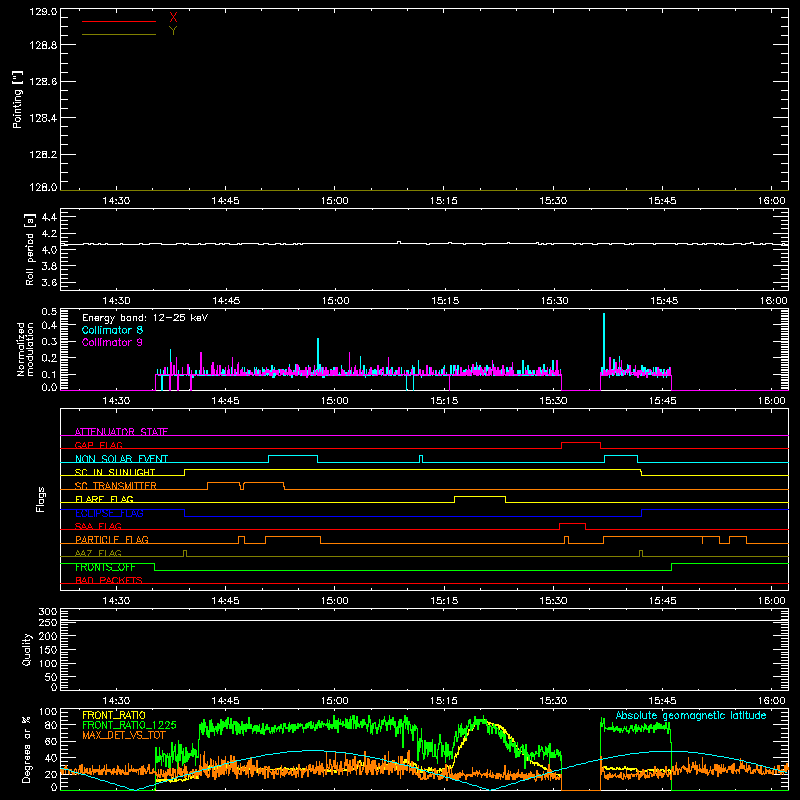Click the 300 quality tick label
800x800 pixels.
tap(48, 612)
